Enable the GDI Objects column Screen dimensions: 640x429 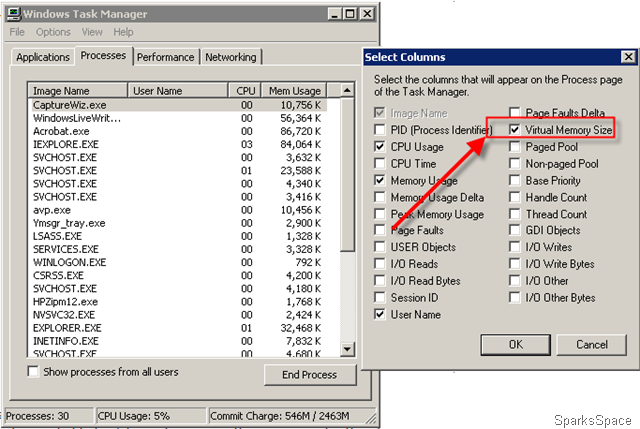(515, 230)
